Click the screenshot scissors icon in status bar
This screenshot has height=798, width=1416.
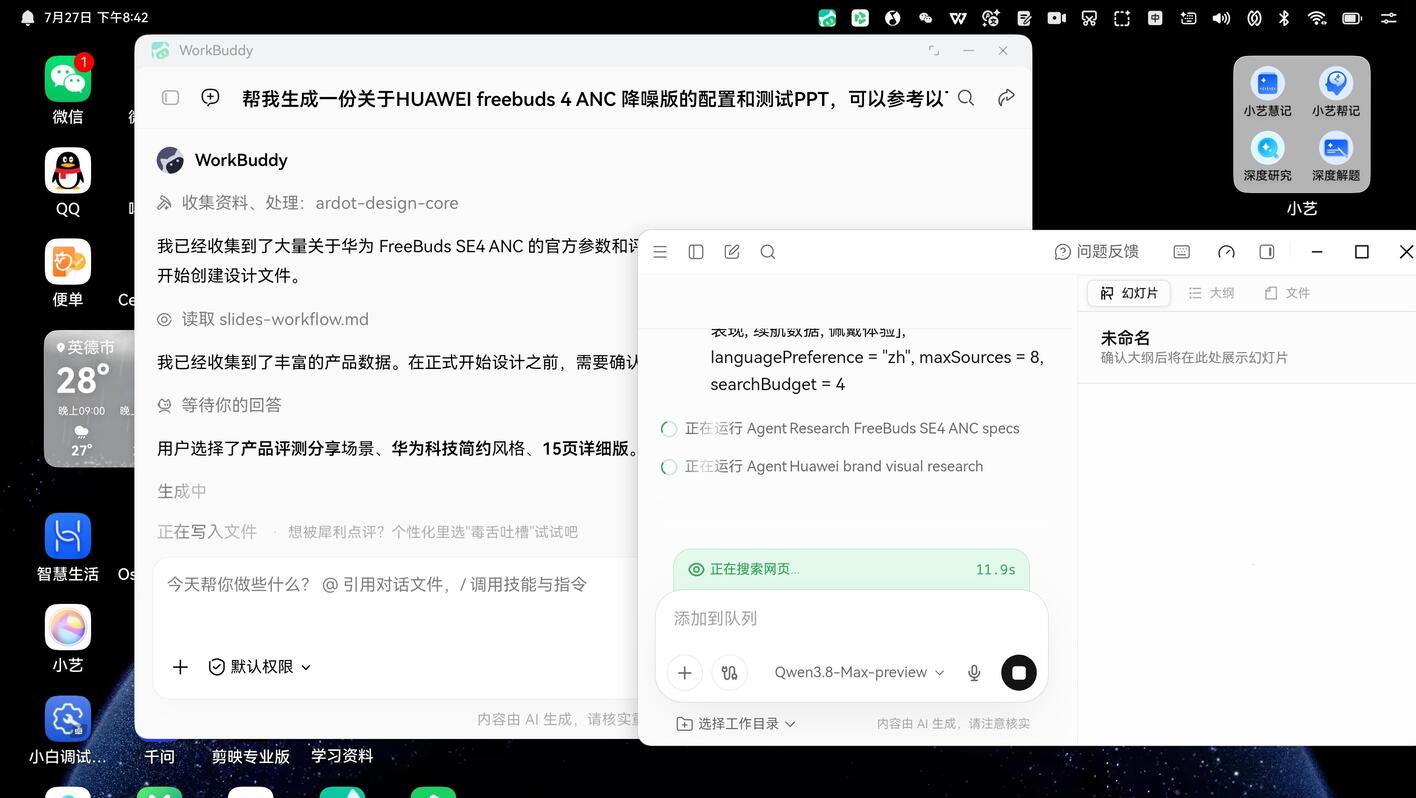(1089, 18)
